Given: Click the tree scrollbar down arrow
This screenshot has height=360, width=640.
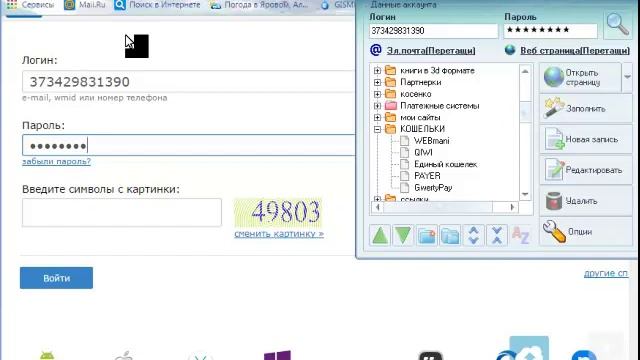Looking at the screenshot, I should pyautogui.click(x=525, y=194).
